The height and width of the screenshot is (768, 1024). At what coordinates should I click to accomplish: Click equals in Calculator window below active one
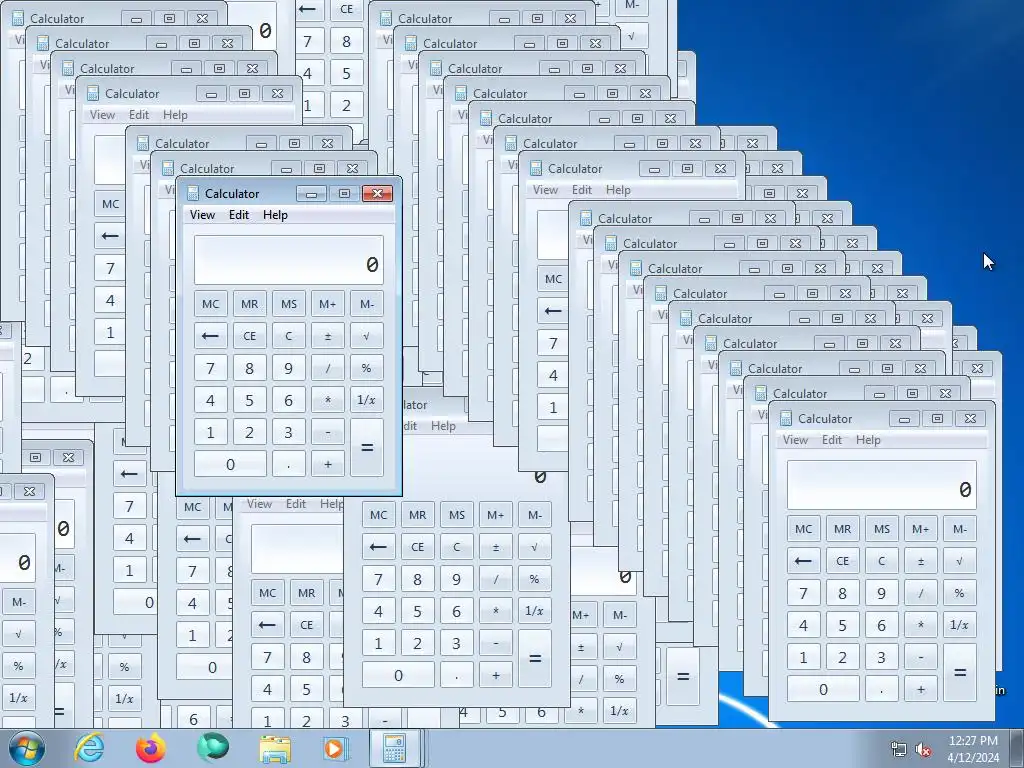coord(534,658)
